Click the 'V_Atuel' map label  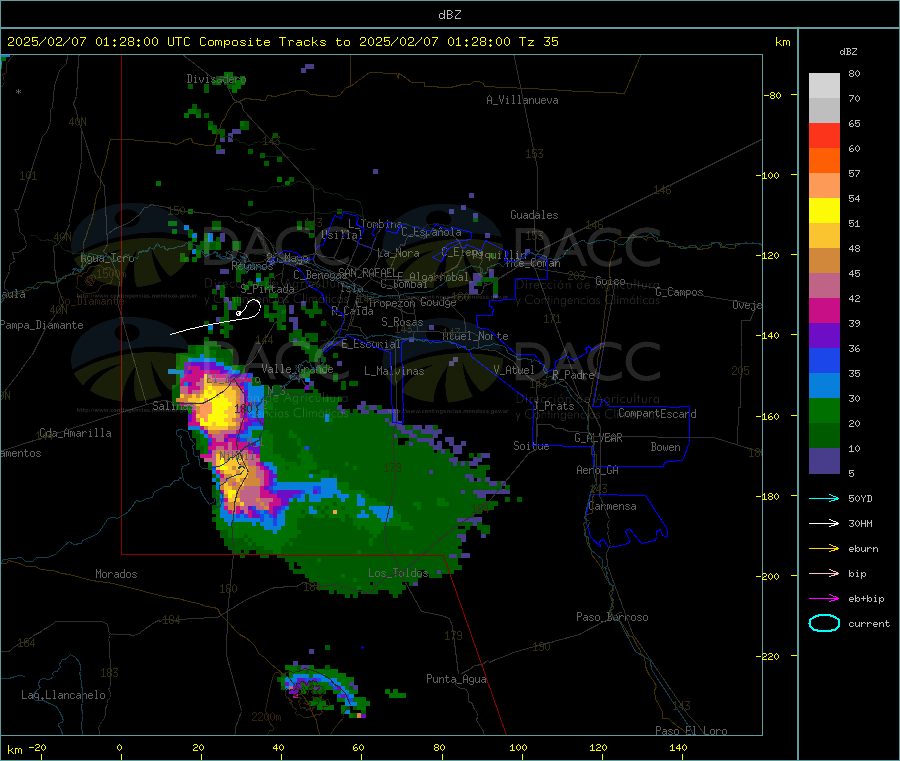514,370
